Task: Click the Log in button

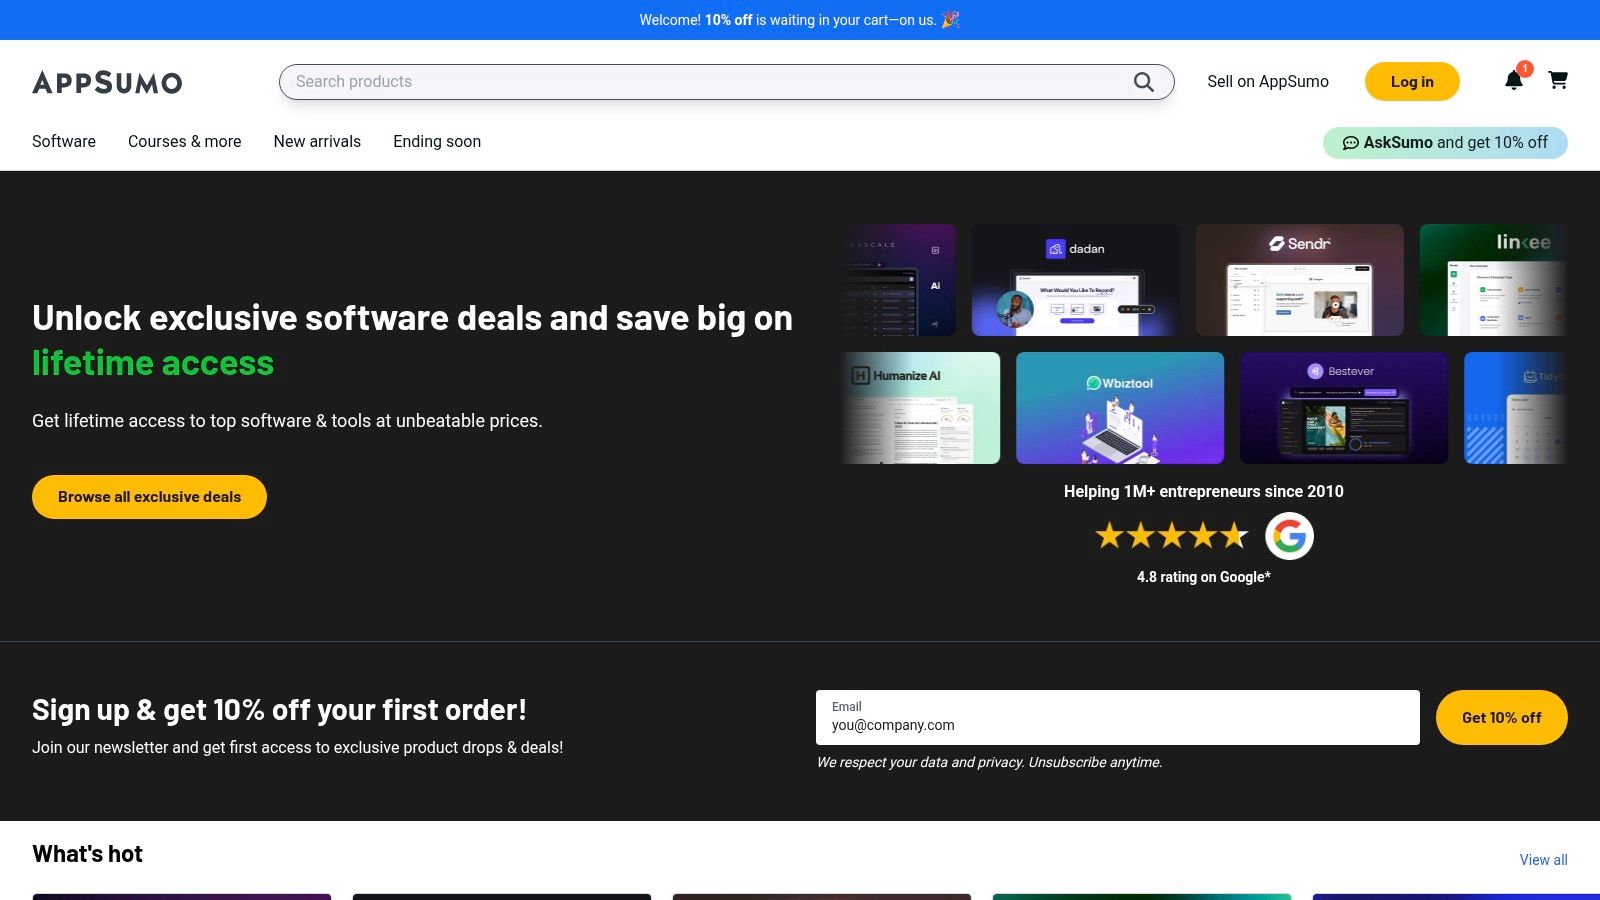Action: click(1412, 82)
